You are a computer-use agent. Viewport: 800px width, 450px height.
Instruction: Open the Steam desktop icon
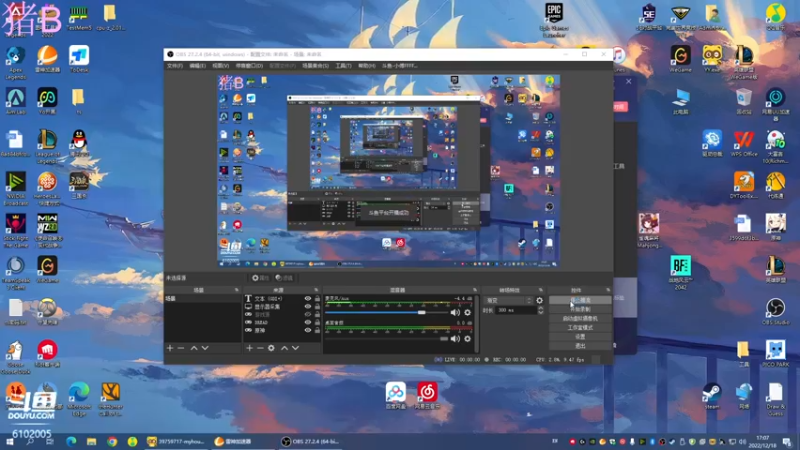tap(712, 396)
